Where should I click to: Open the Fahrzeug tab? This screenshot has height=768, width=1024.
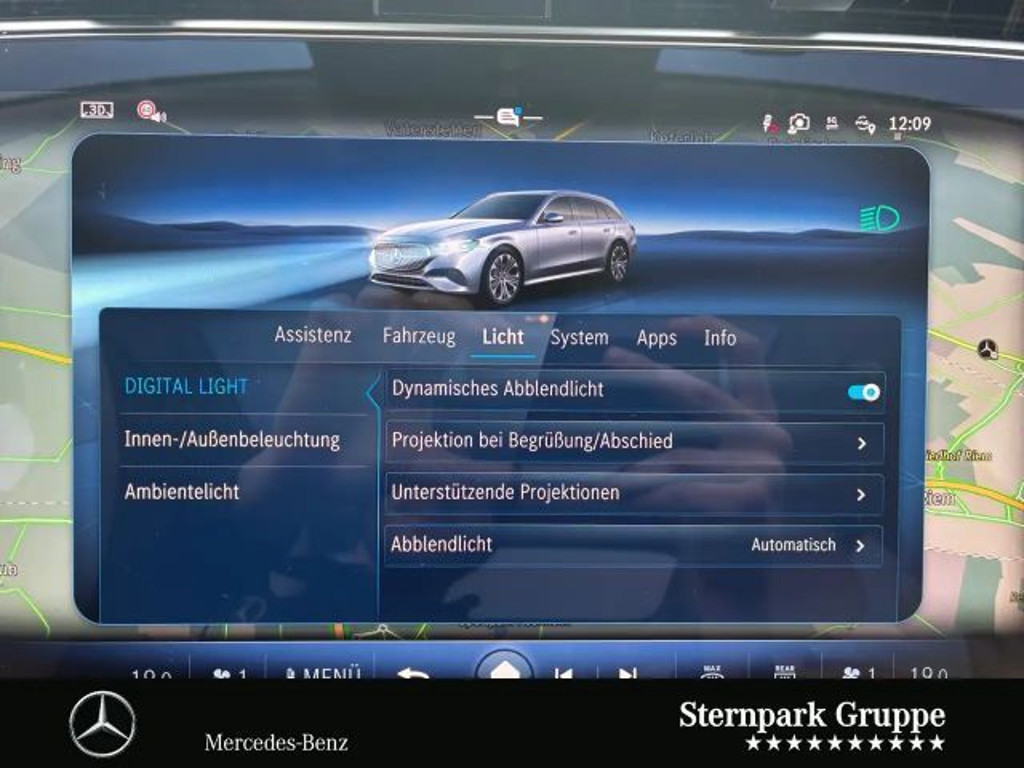pyautogui.click(x=418, y=337)
